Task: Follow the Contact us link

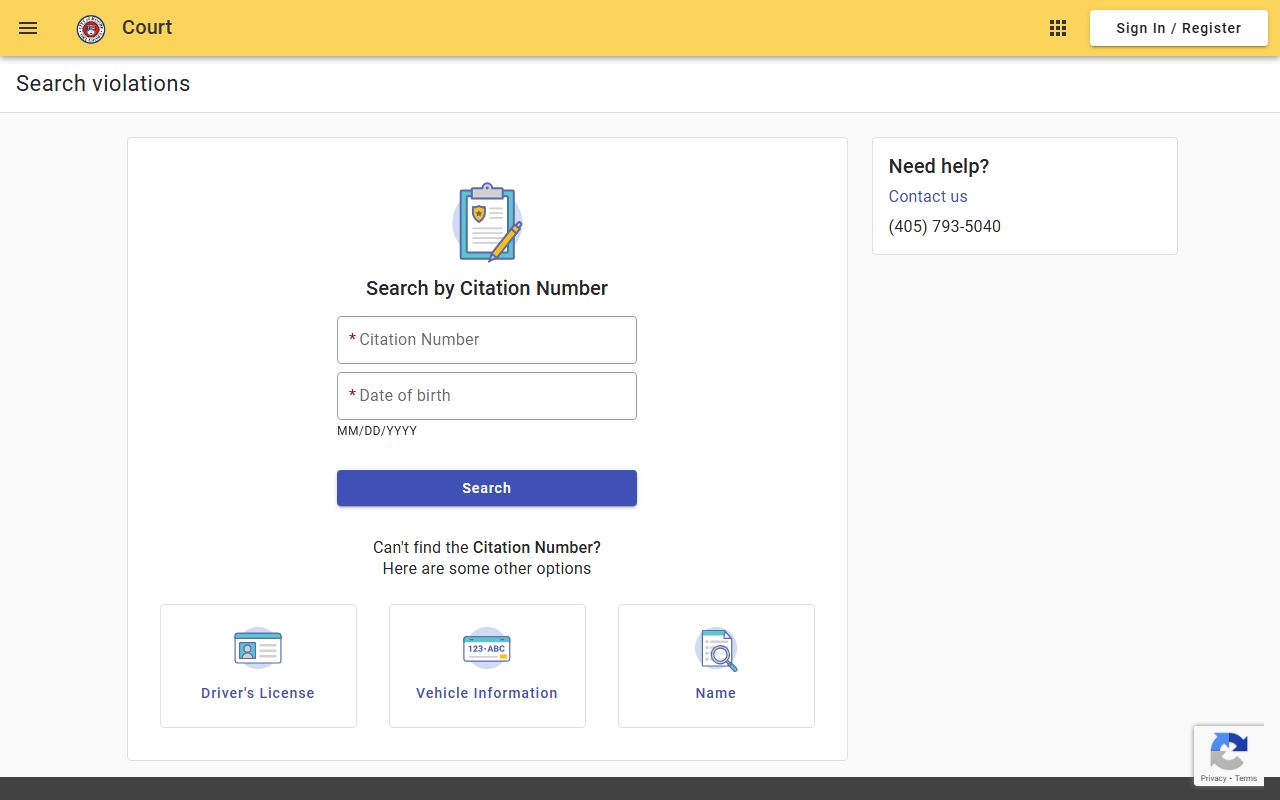Action: [x=928, y=197]
